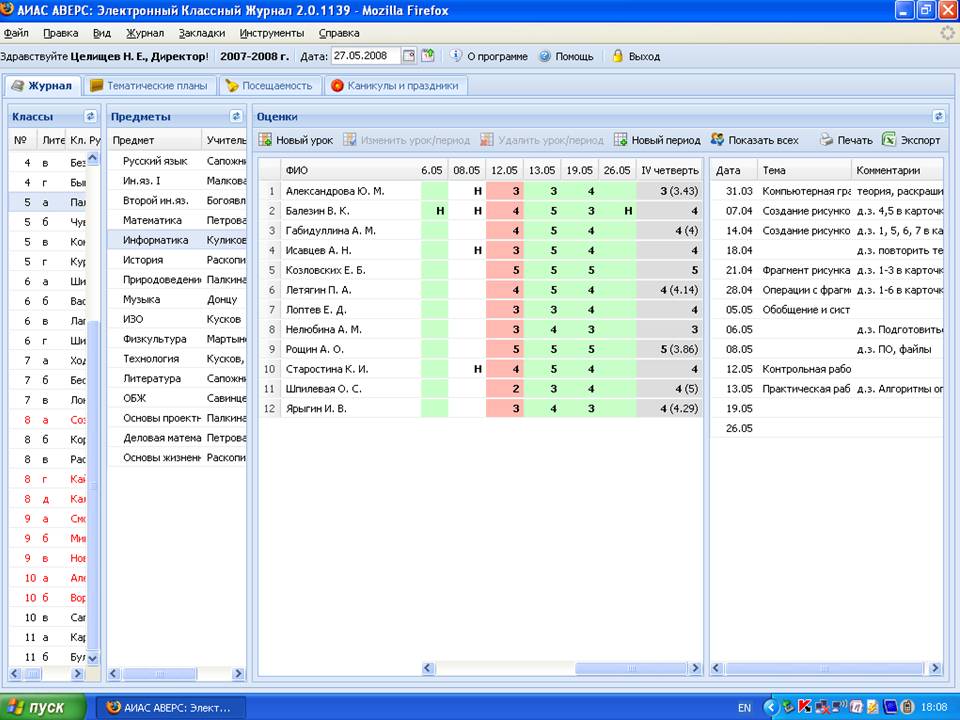This screenshot has width=960, height=720.
Task: Create a lesson with Новый урок
Action: (x=296, y=140)
